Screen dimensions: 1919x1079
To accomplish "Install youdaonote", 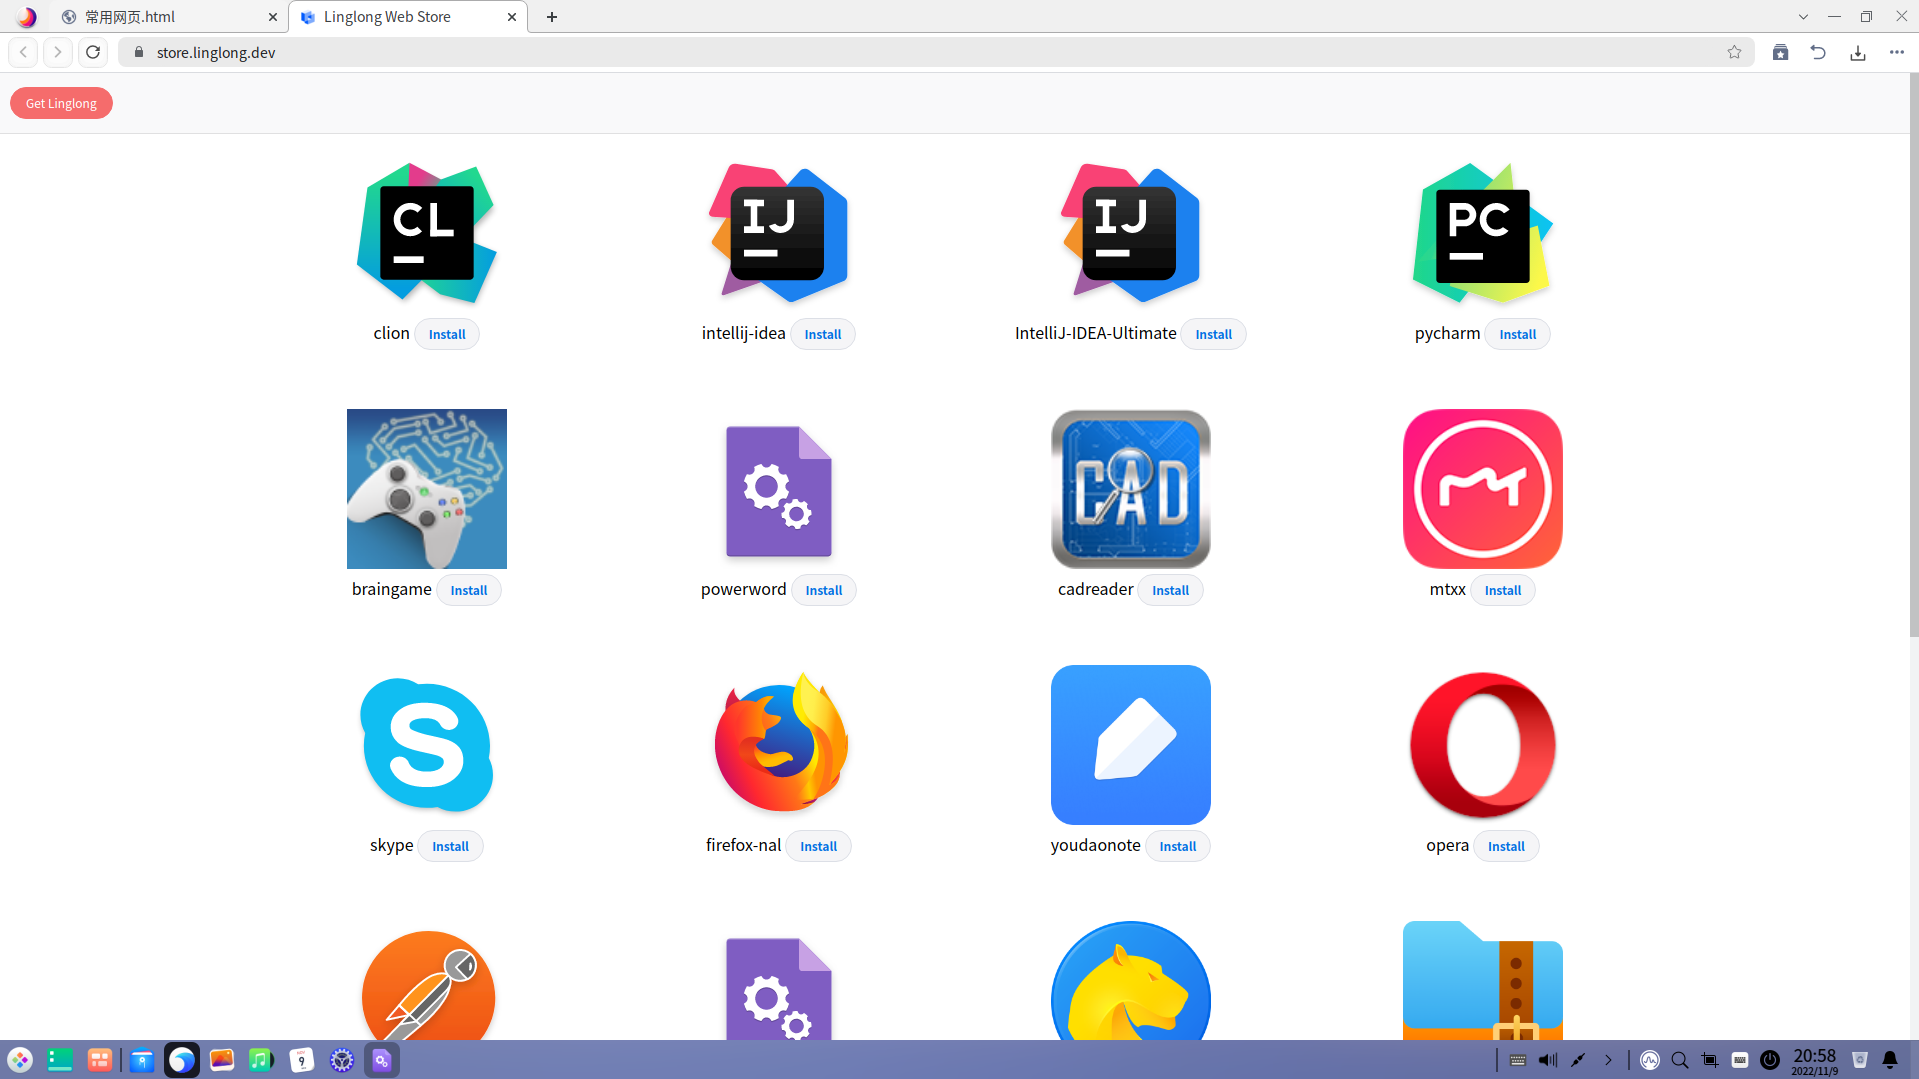I will tap(1178, 846).
